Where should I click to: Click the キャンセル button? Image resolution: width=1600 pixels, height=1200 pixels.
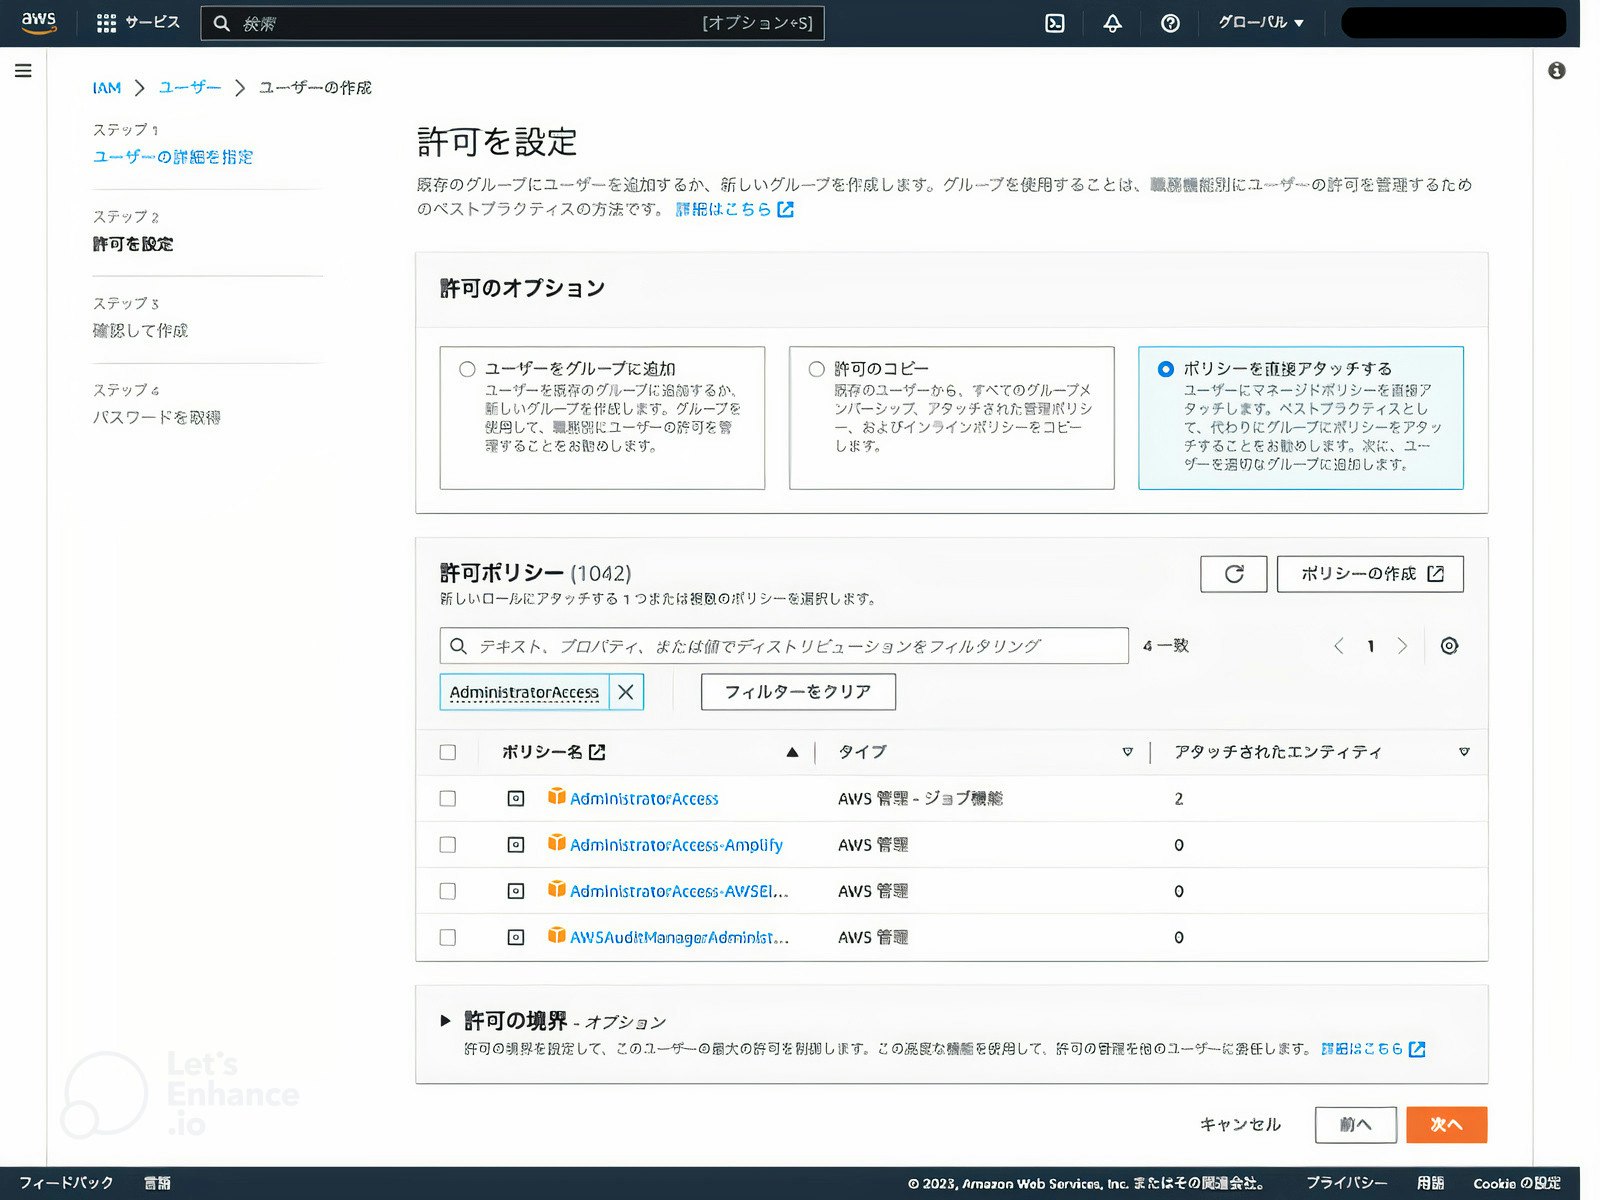[x=1240, y=1125]
